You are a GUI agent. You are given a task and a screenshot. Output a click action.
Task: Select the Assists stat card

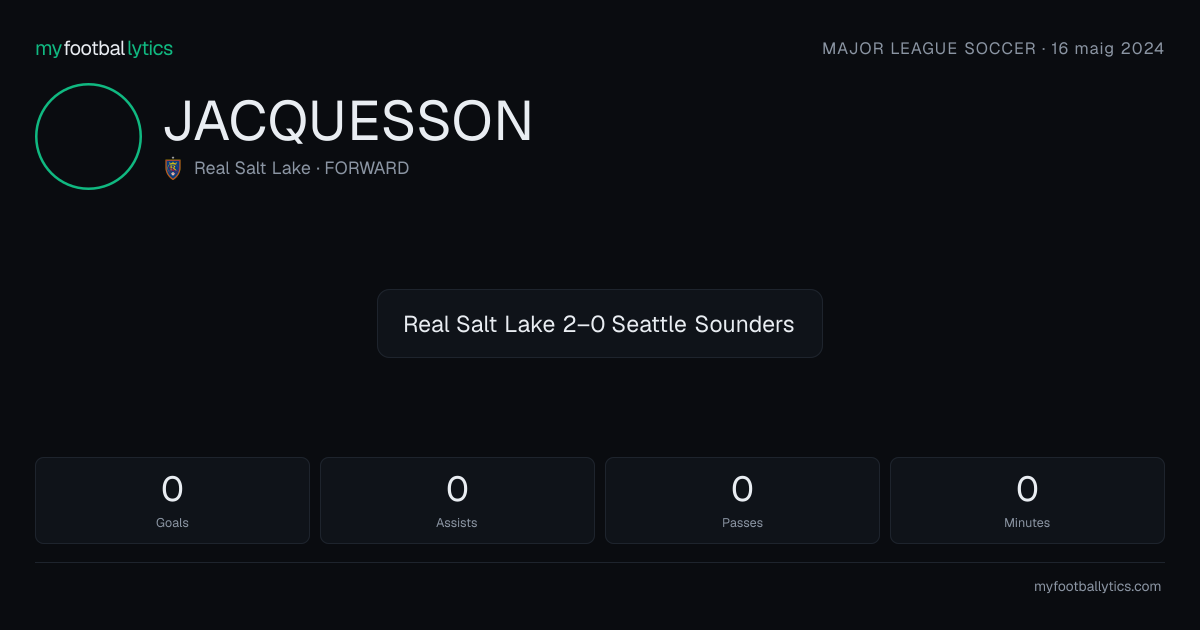(x=457, y=500)
